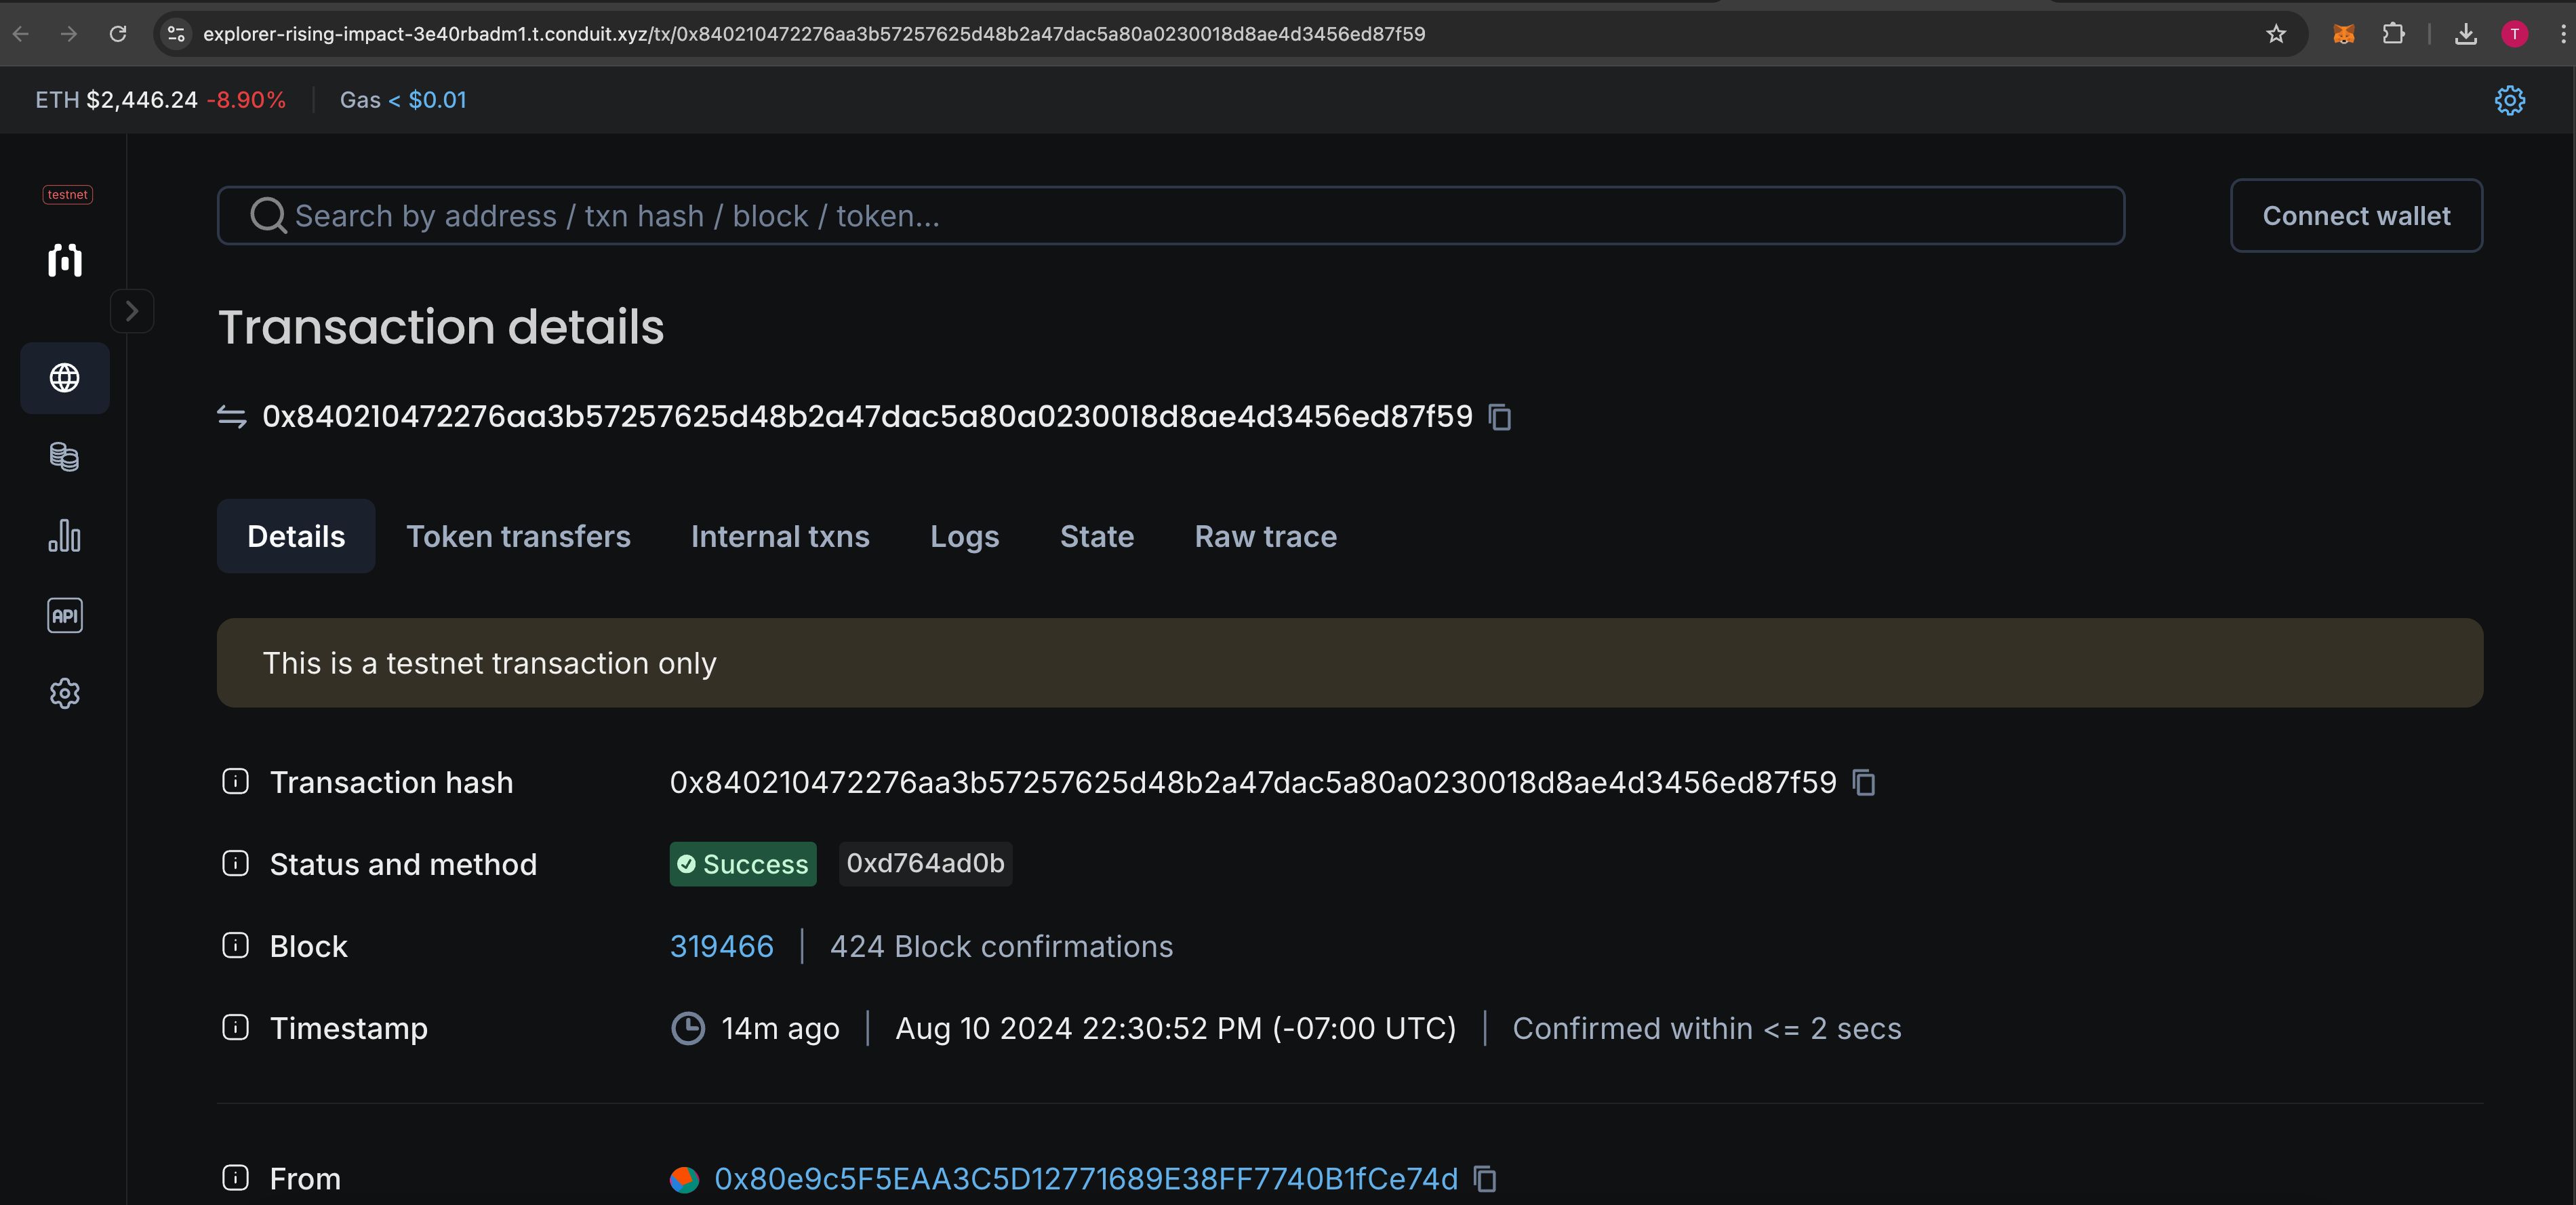Click the API icon in sidebar
Viewport: 2576px width, 1205px height.
(64, 614)
